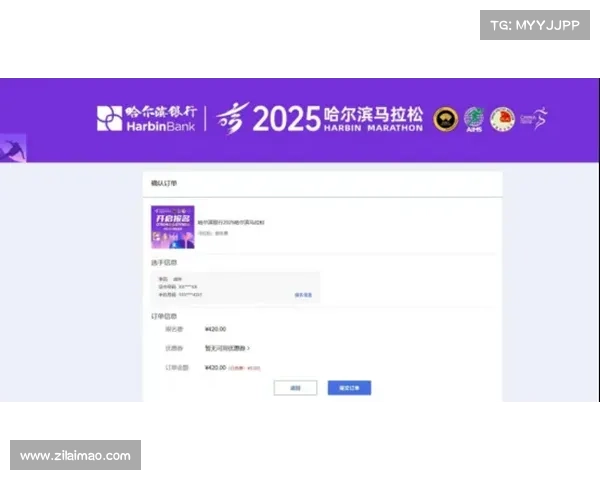
Task: Click the Harbin Bank logo
Action: click(x=147, y=118)
